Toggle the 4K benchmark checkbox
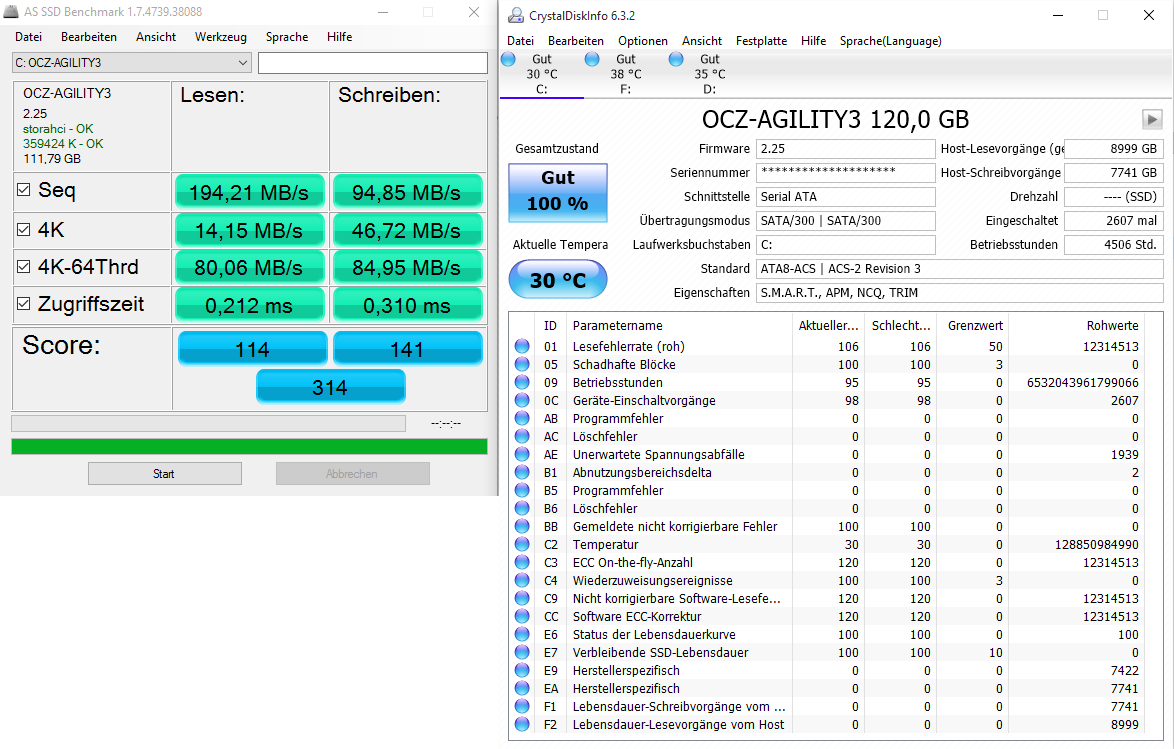Screen dimensions: 1174x749 pos(24,229)
